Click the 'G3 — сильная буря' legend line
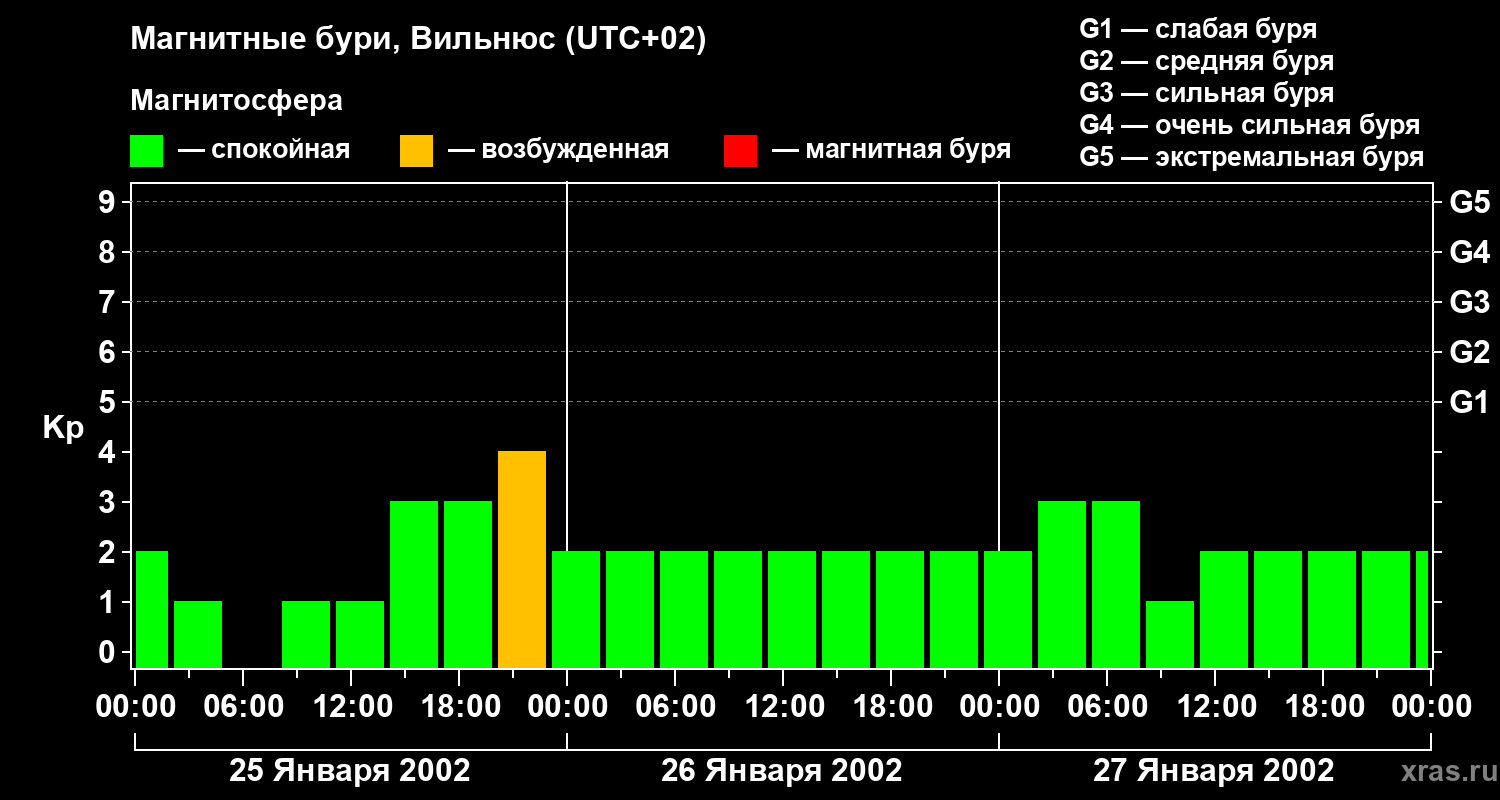Screen dimensions: 1500x800 tap(1206, 93)
